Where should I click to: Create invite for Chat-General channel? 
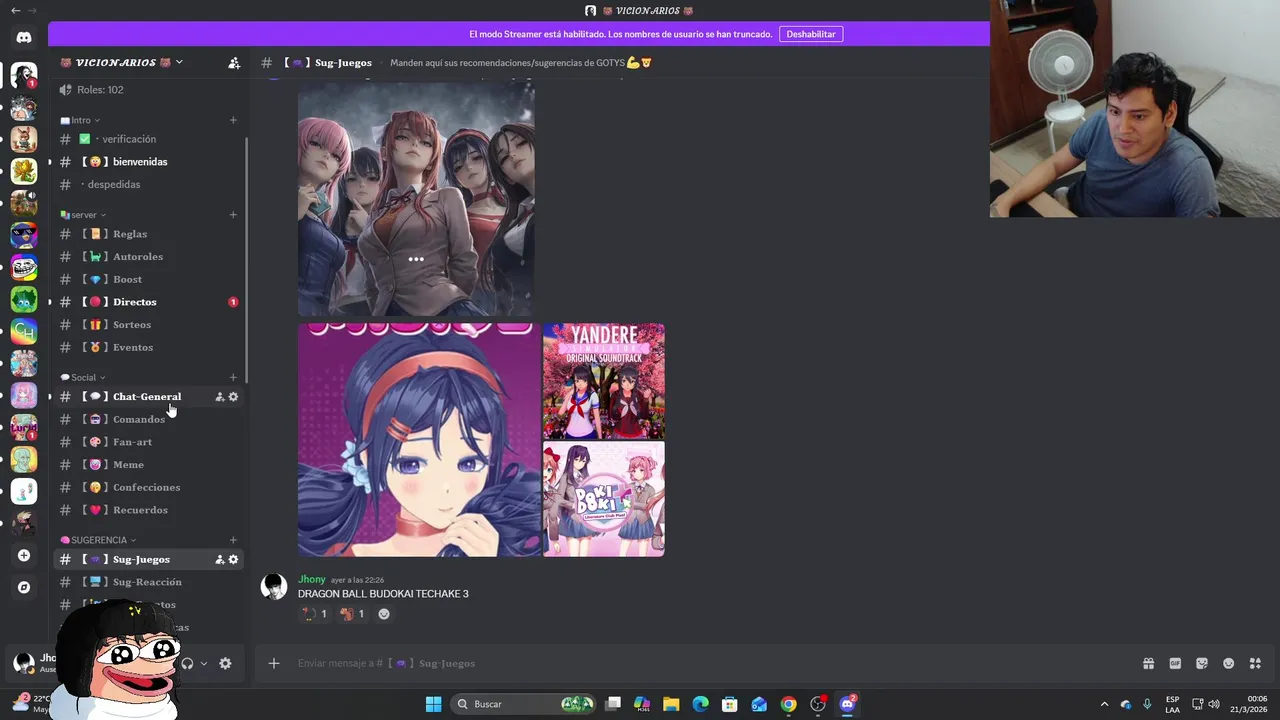220,397
